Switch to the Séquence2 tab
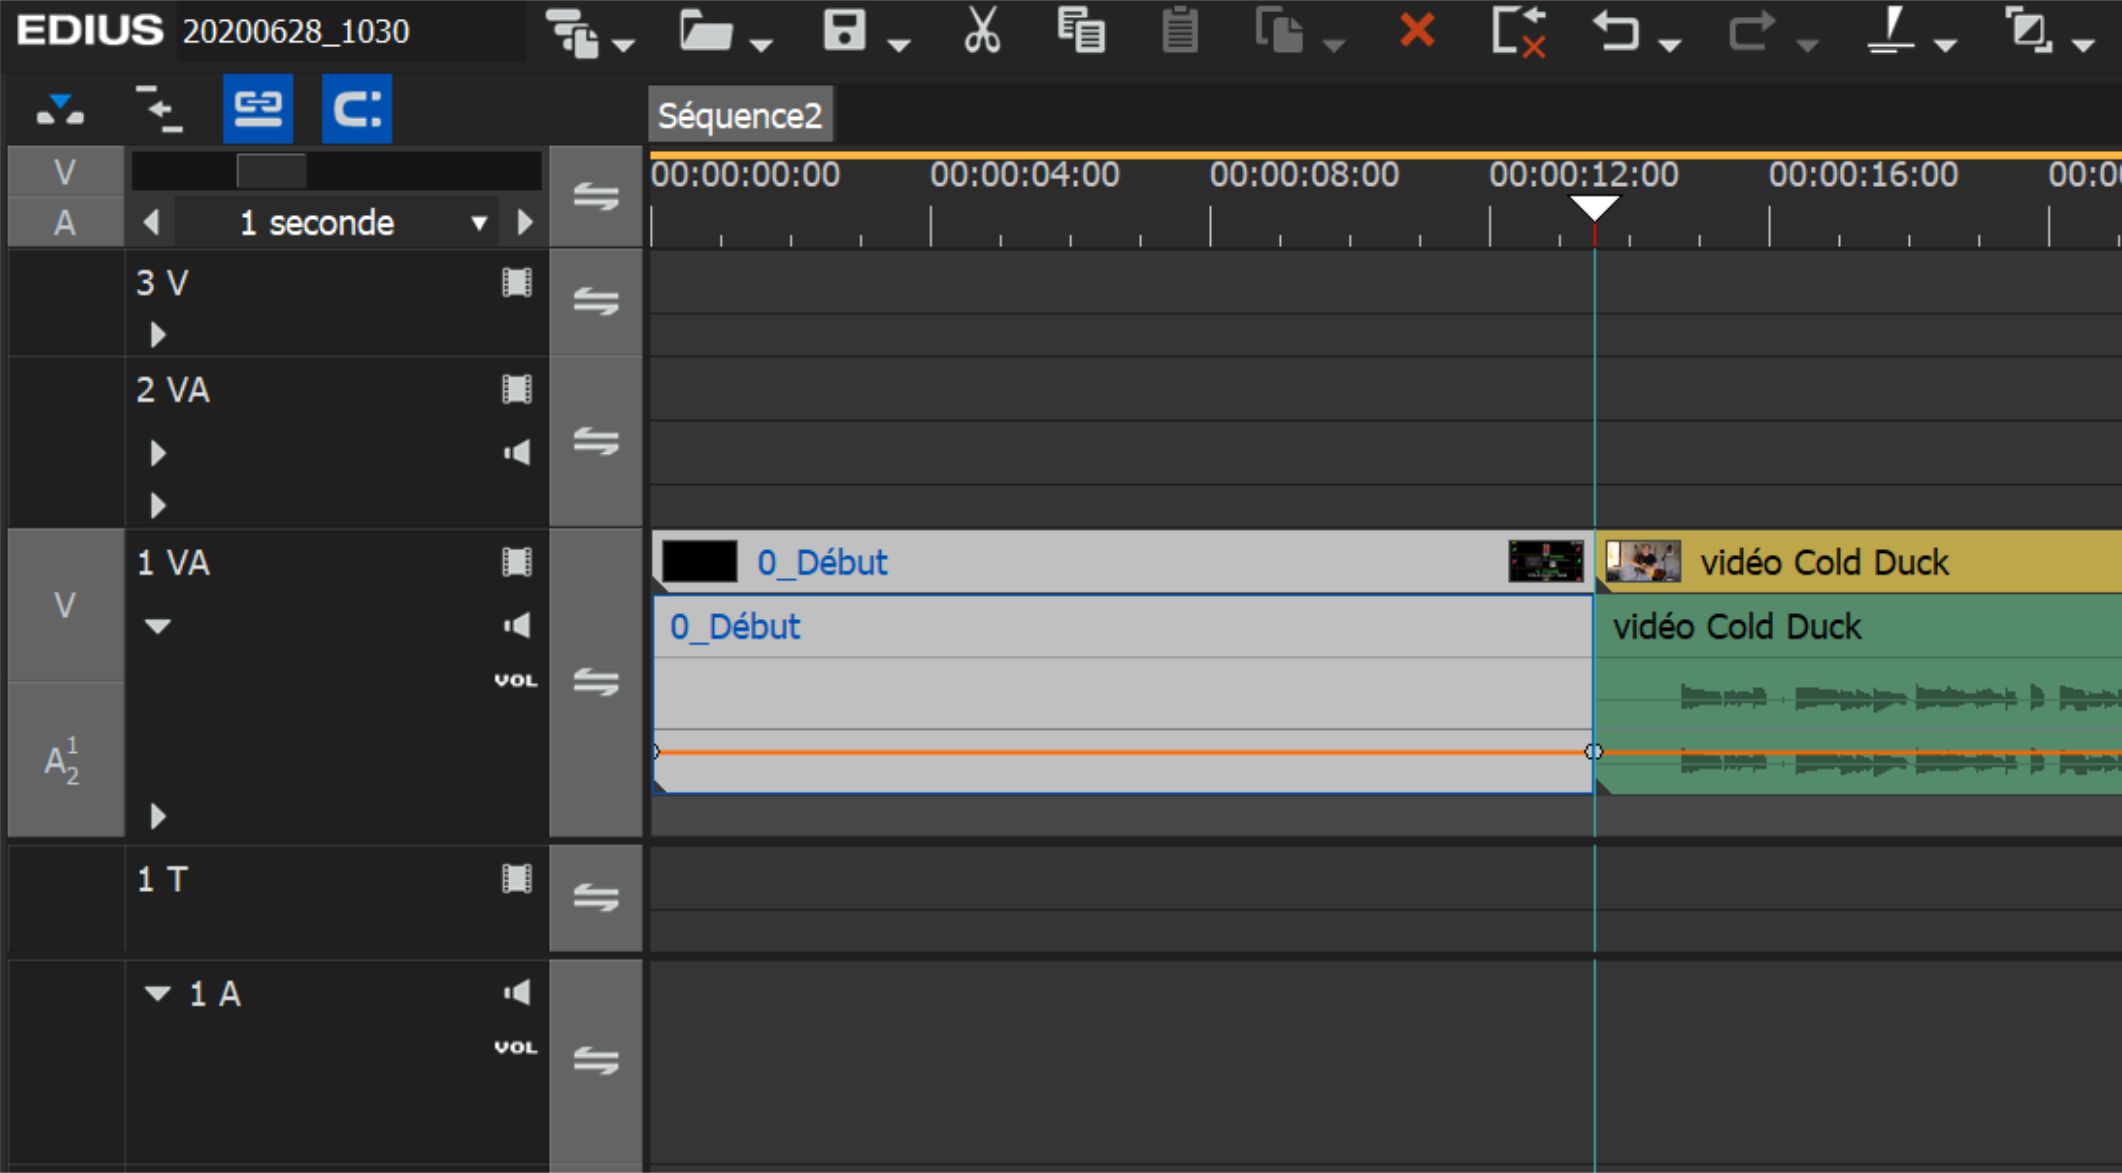The height and width of the screenshot is (1173, 2122). tap(740, 116)
